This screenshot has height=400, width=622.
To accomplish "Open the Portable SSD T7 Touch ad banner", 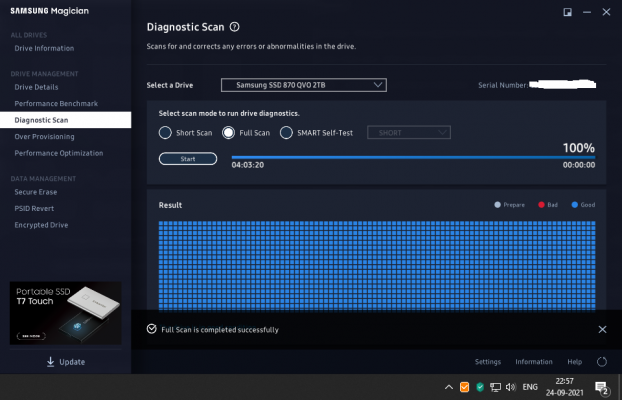I will click(x=65, y=313).
